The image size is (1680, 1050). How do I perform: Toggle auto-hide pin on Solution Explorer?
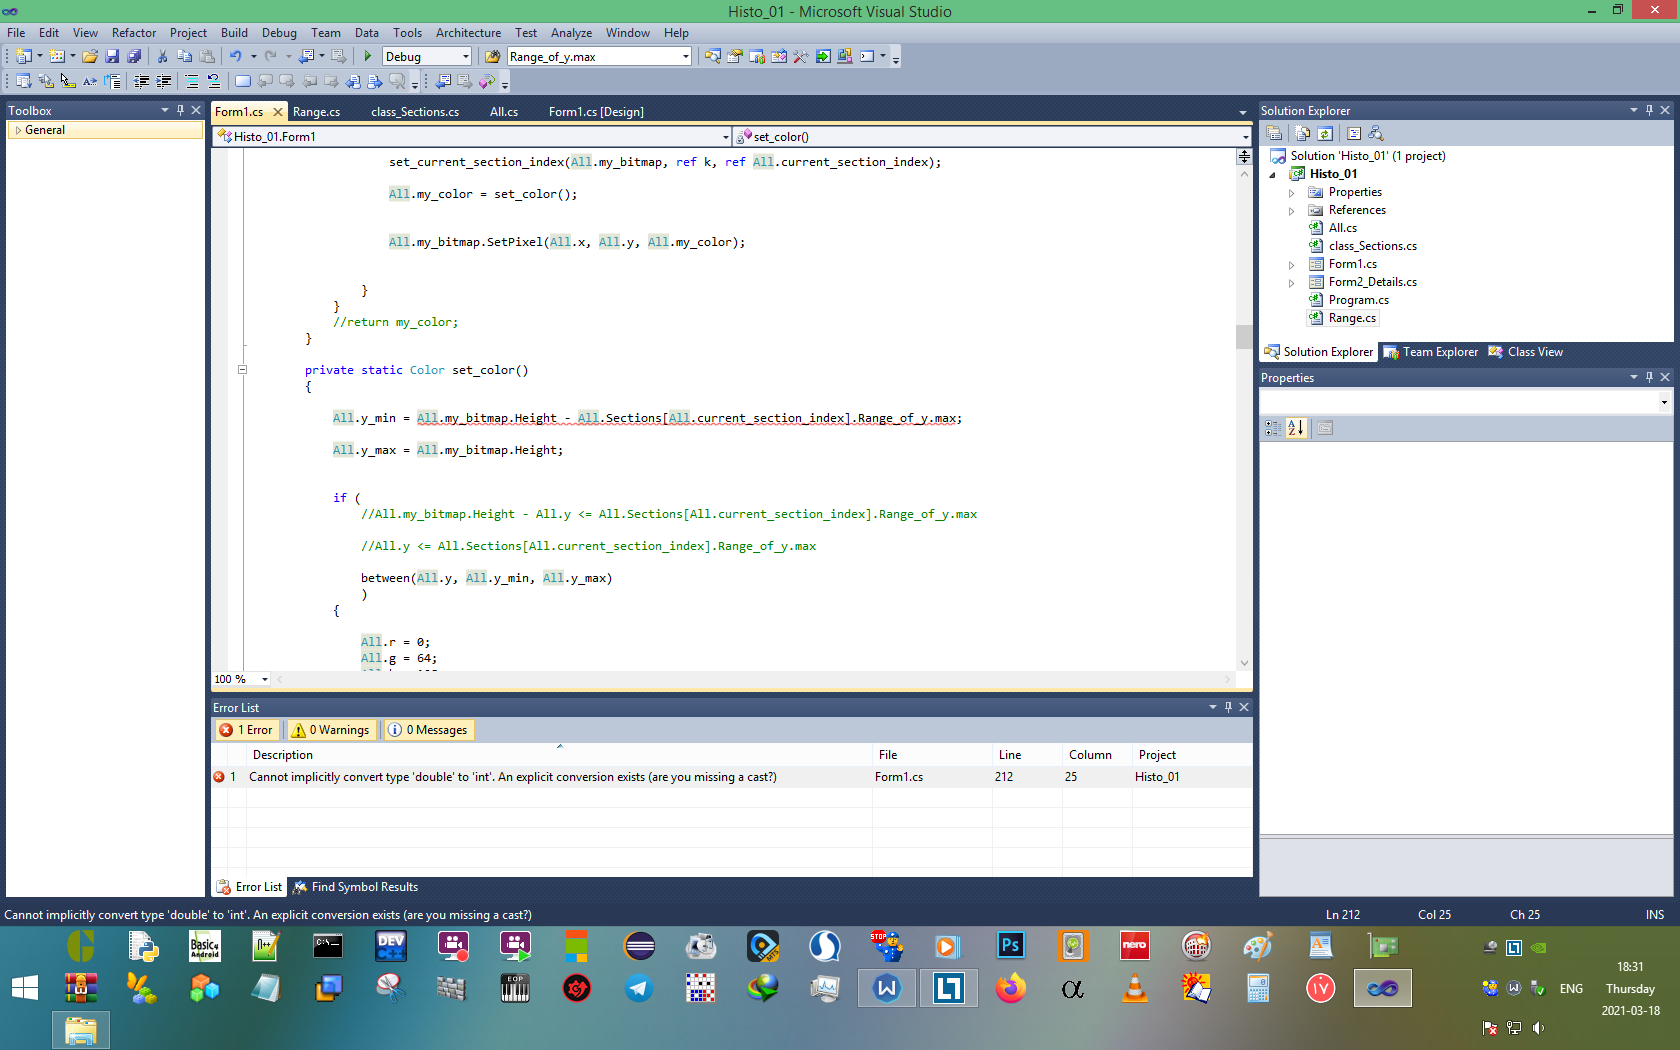point(1649,110)
